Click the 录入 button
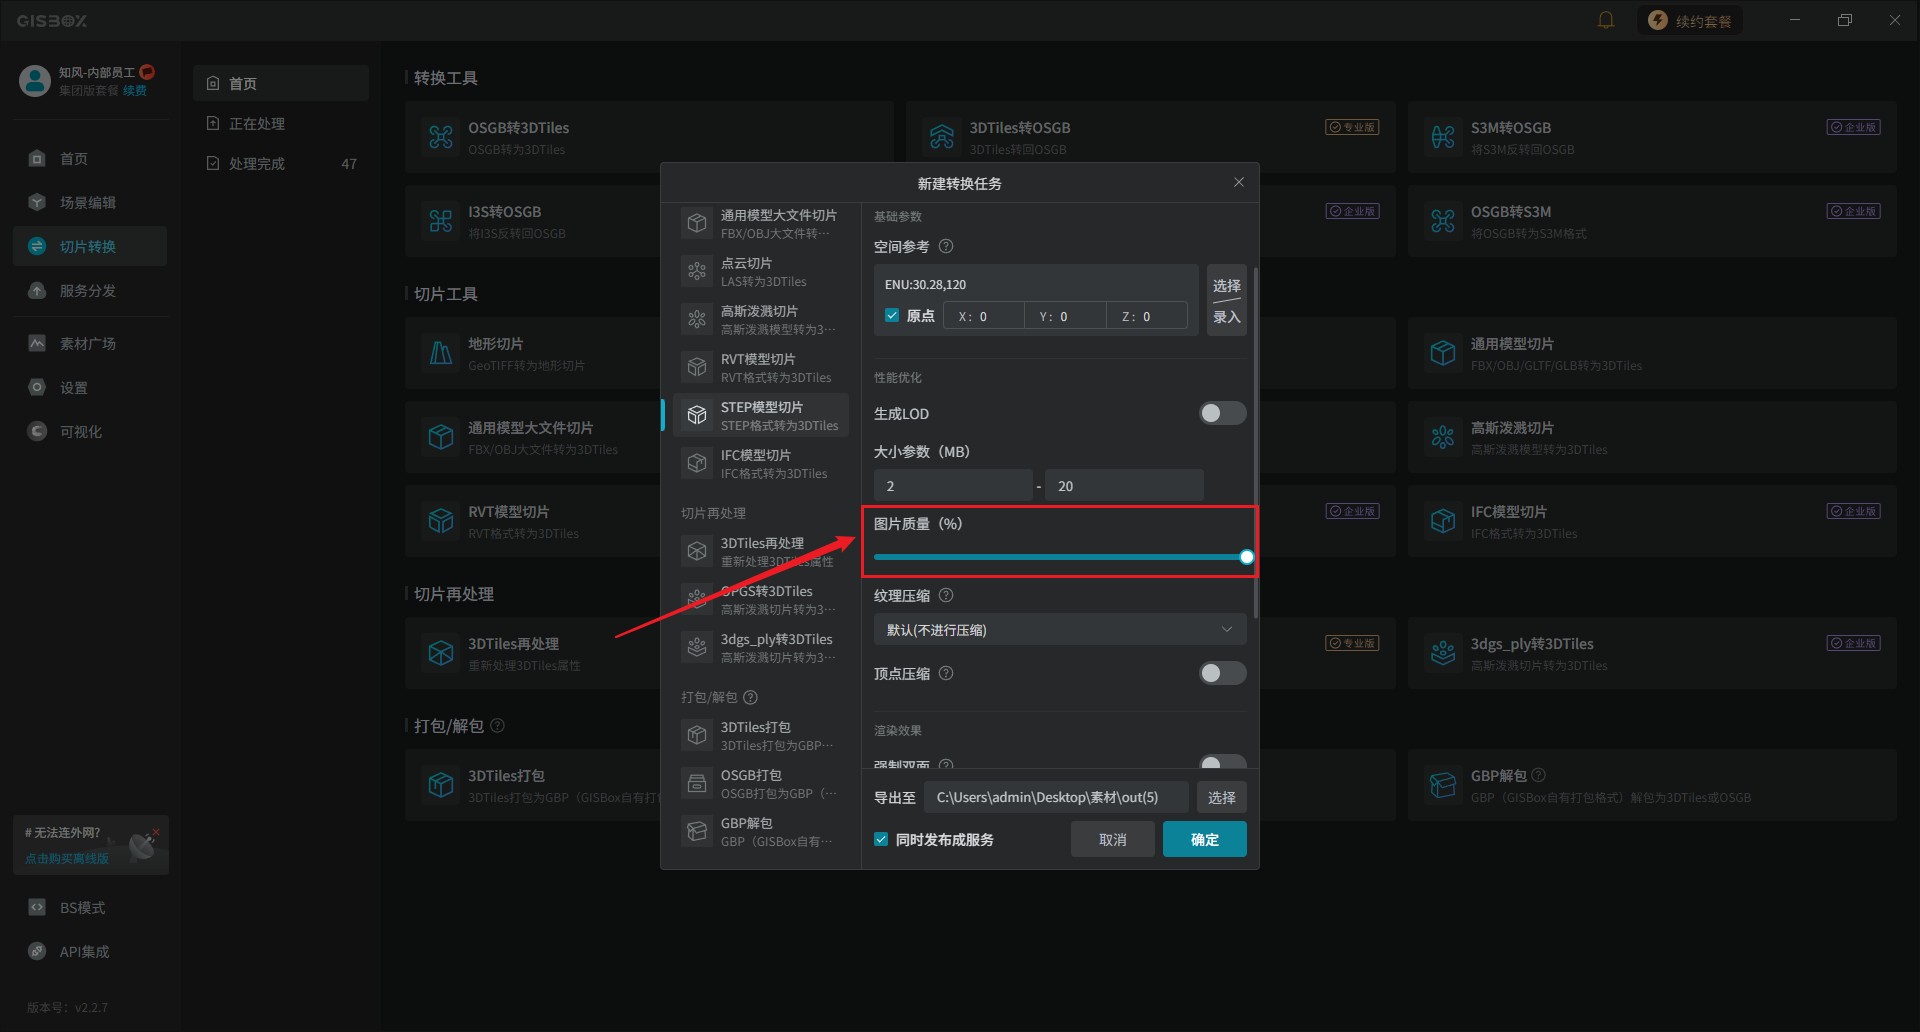The width and height of the screenshot is (1920, 1032). point(1226,317)
